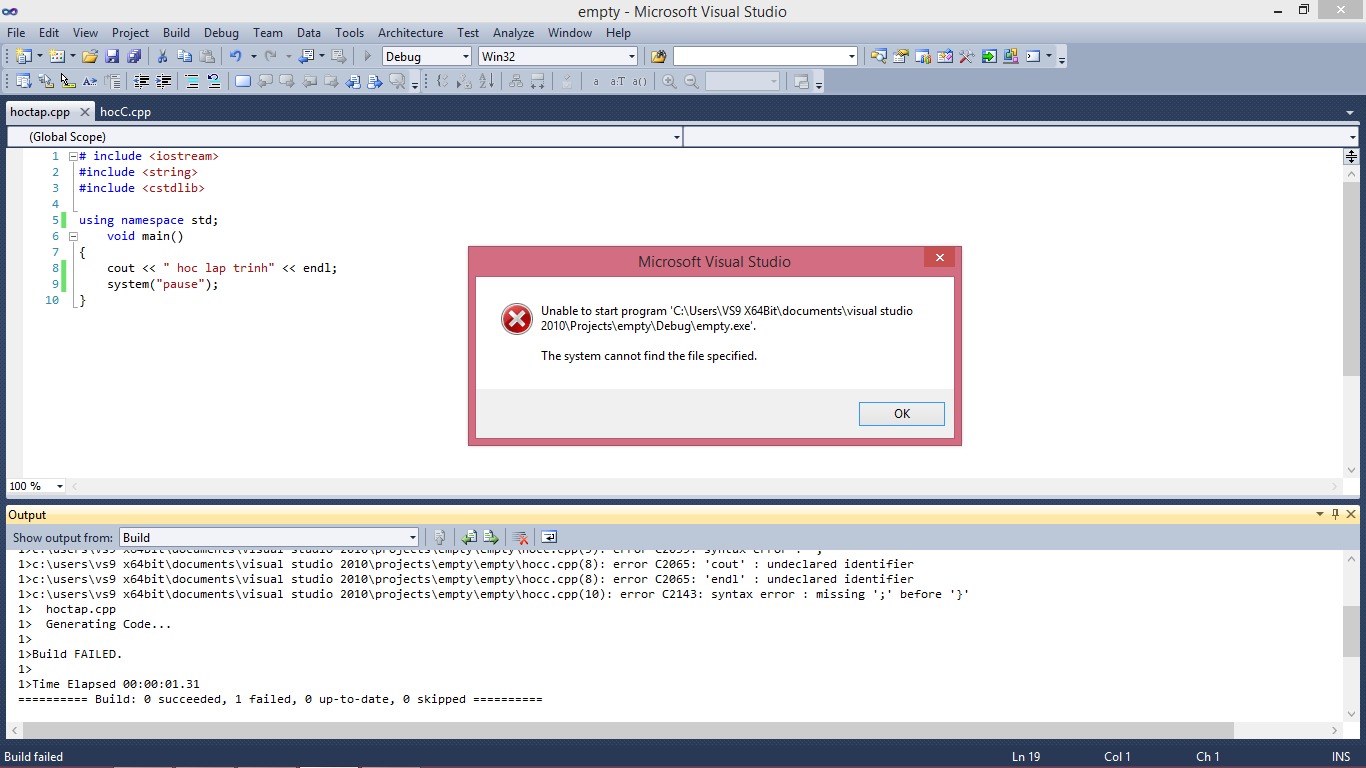This screenshot has height=768, width=1366.
Task: Switch to the hocC.cpp tab
Action: (x=125, y=112)
